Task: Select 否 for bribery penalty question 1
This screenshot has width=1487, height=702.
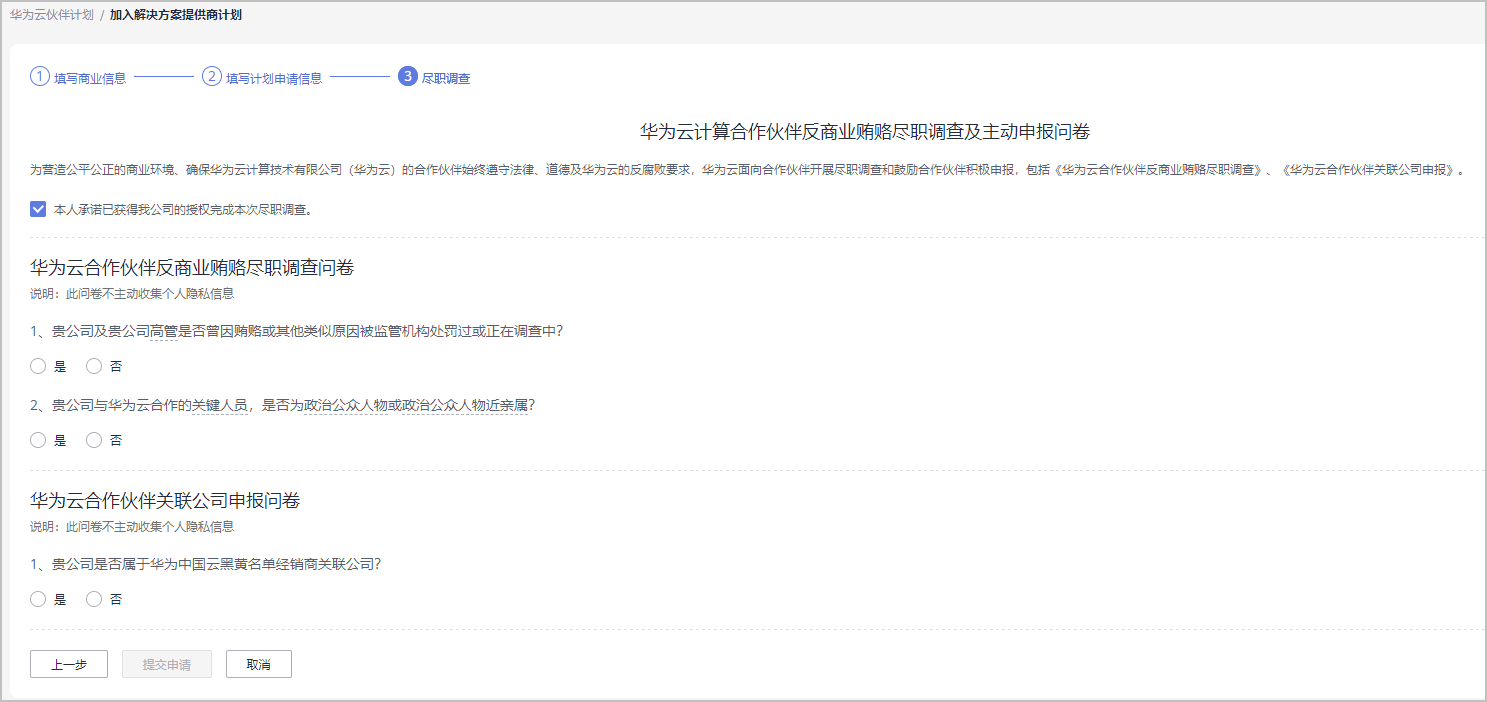Action: [x=95, y=366]
